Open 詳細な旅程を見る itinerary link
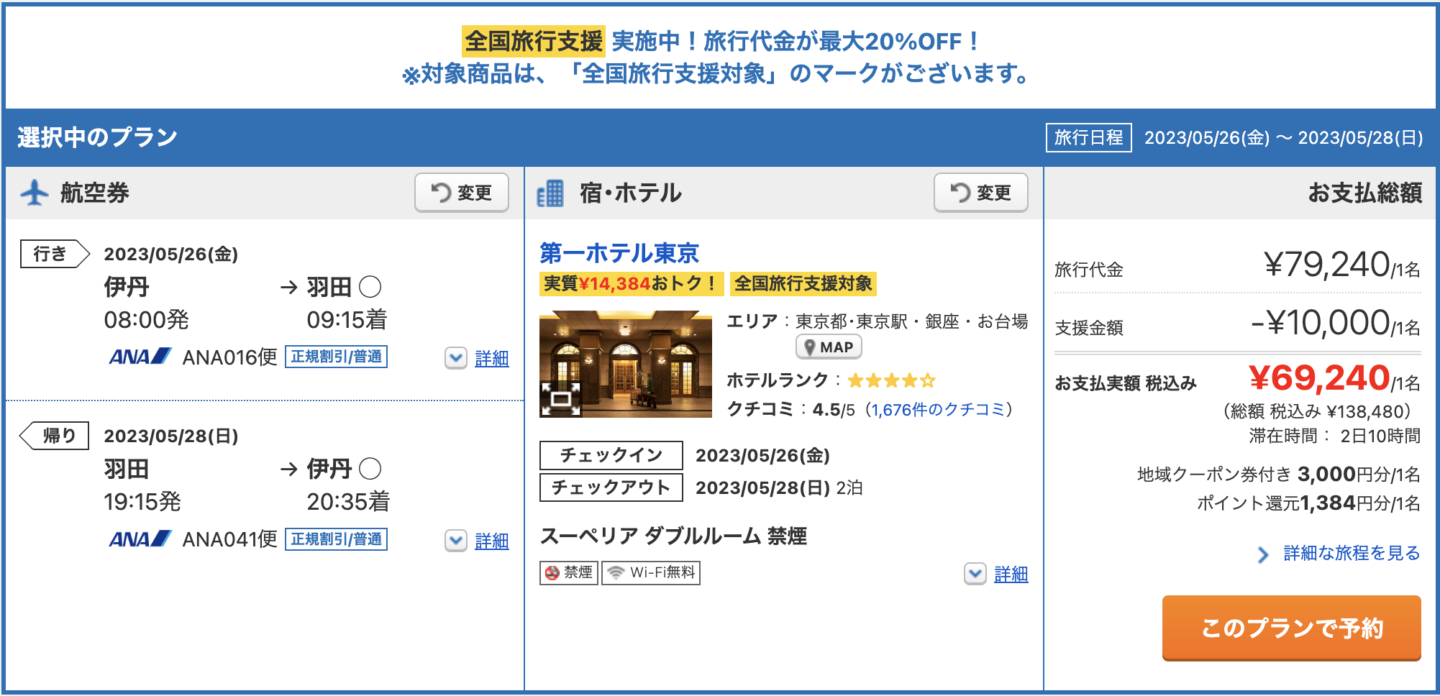1440x696 pixels. [x=1352, y=553]
